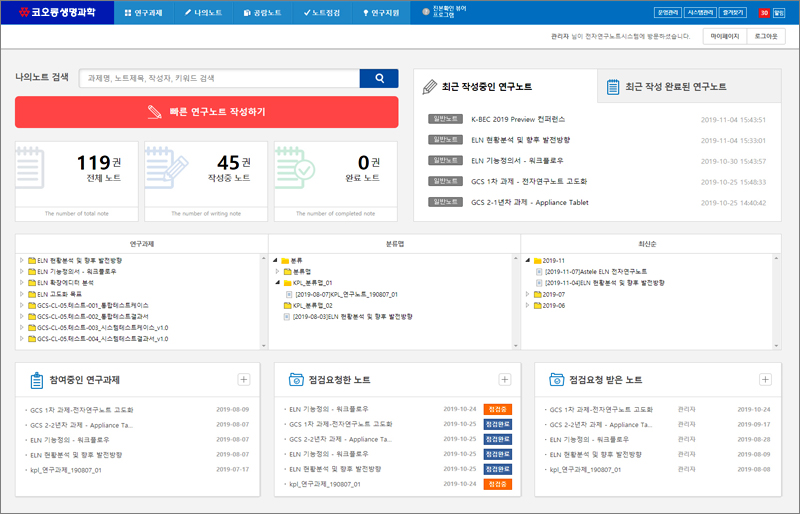Click the search magnifier button

coord(379,78)
